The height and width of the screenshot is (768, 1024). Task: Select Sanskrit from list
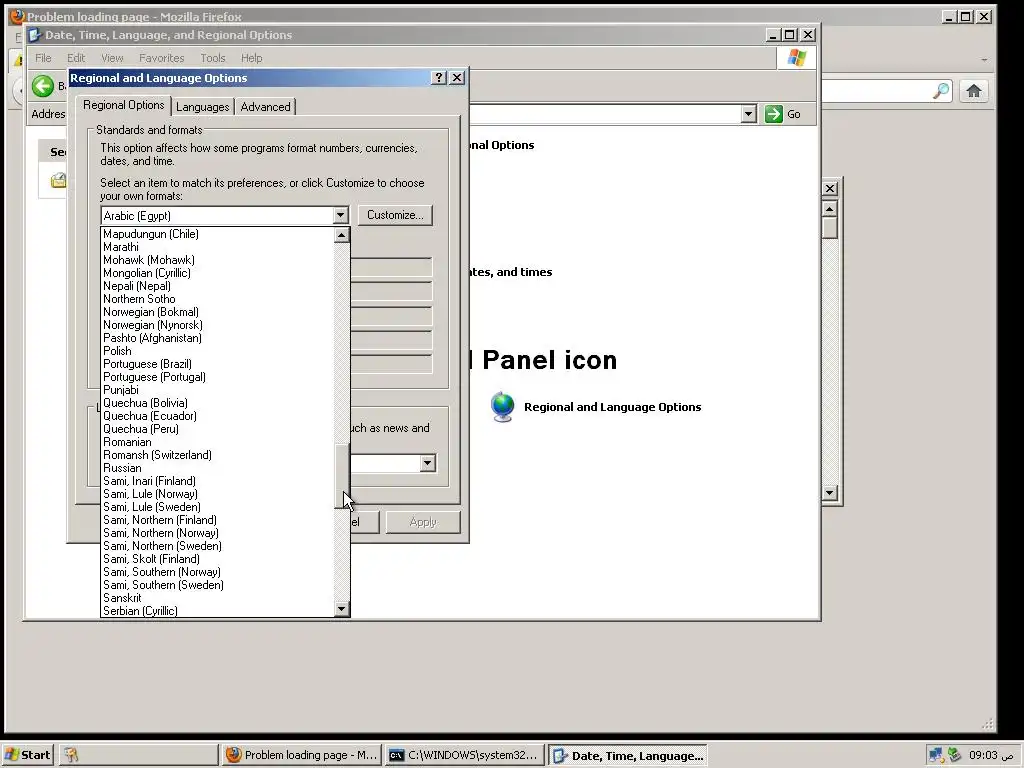pyautogui.click(x=217, y=598)
